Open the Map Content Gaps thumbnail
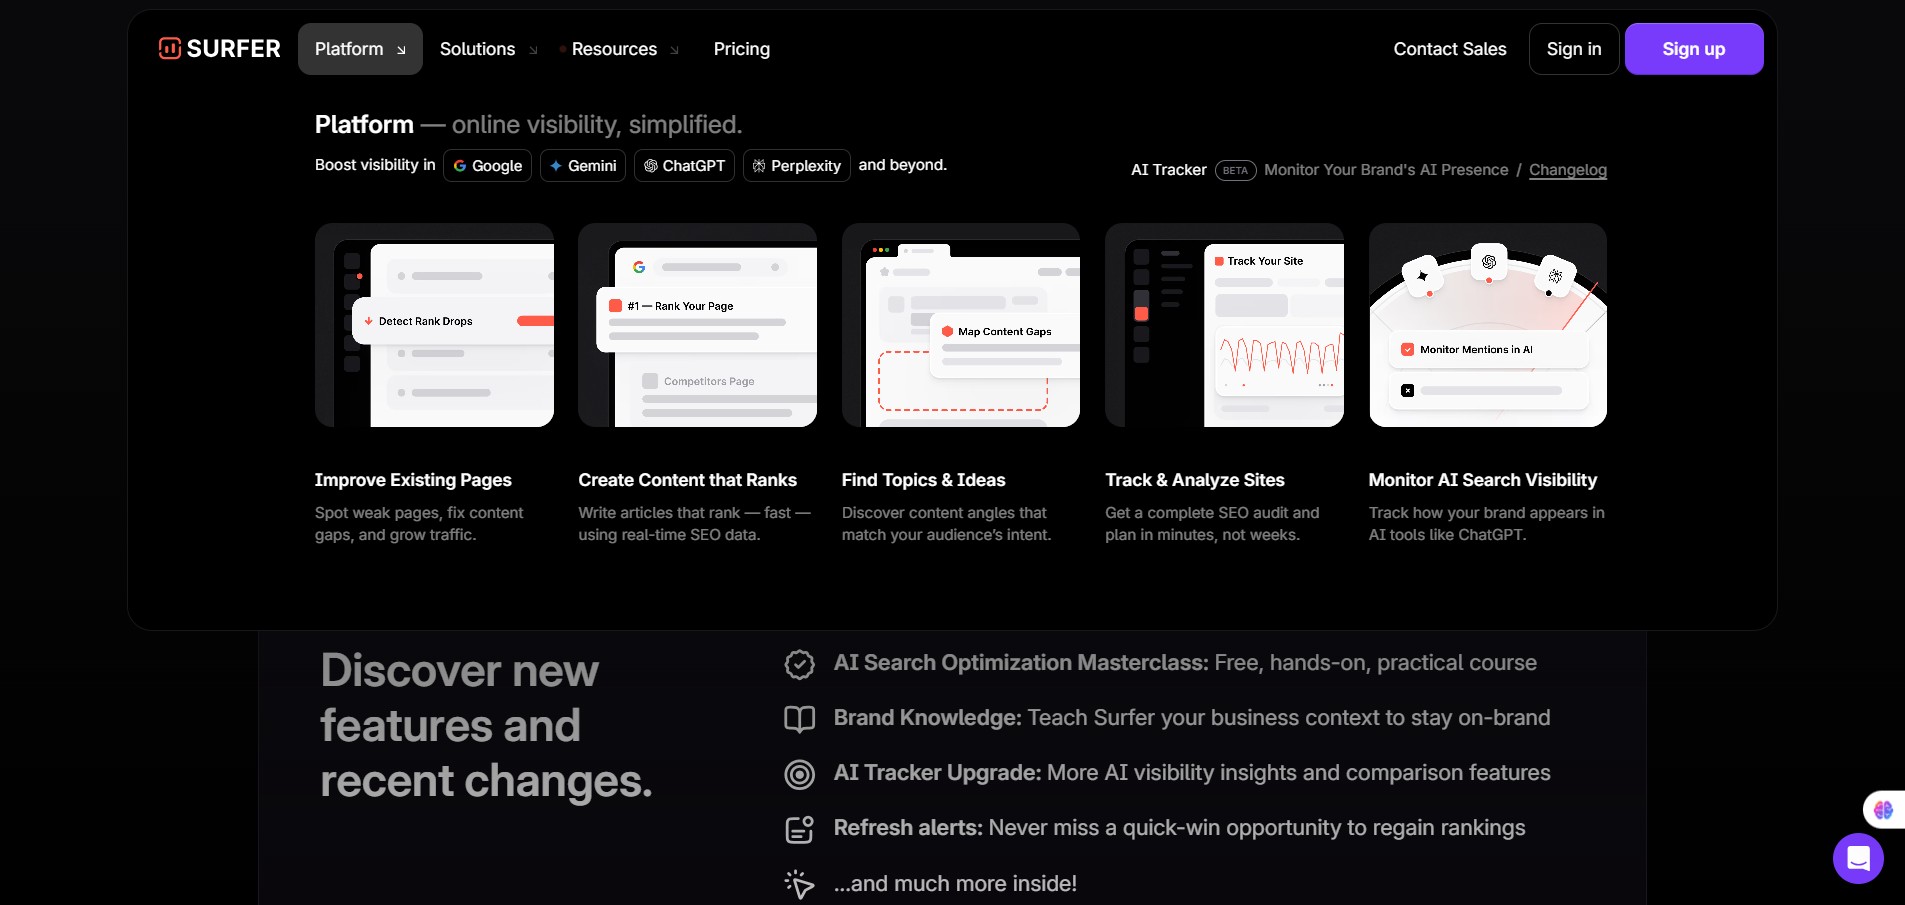Image resolution: width=1905 pixels, height=905 pixels. click(961, 325)
